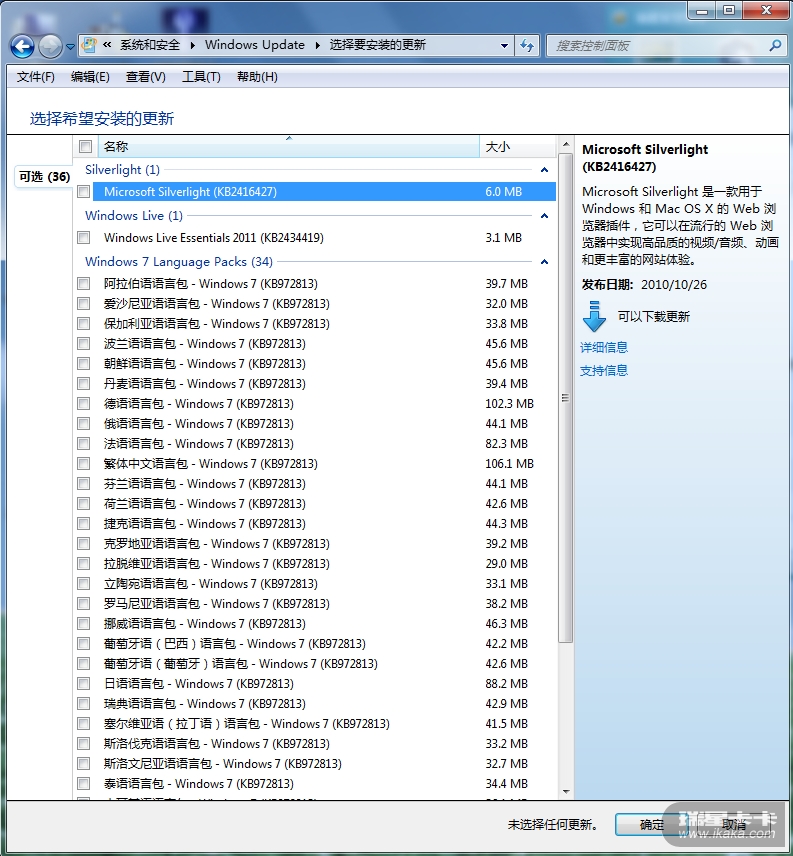Open the recent pages dropdown arrow
793x856 pixels.
[70, 47]
